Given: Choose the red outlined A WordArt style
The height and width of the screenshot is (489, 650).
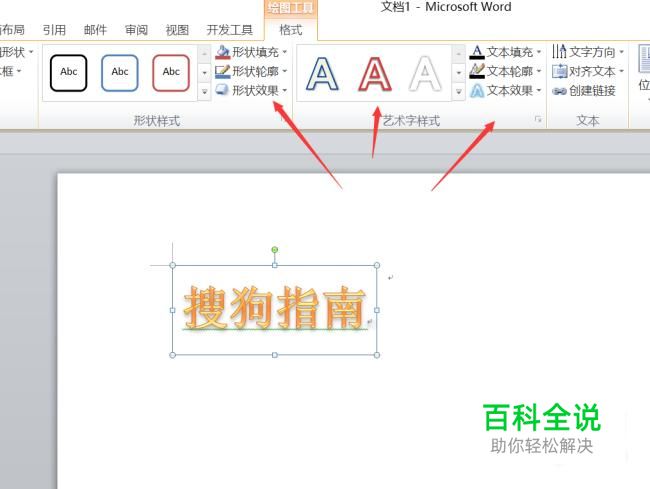Looking at the screenshot, I should point(374,74).
